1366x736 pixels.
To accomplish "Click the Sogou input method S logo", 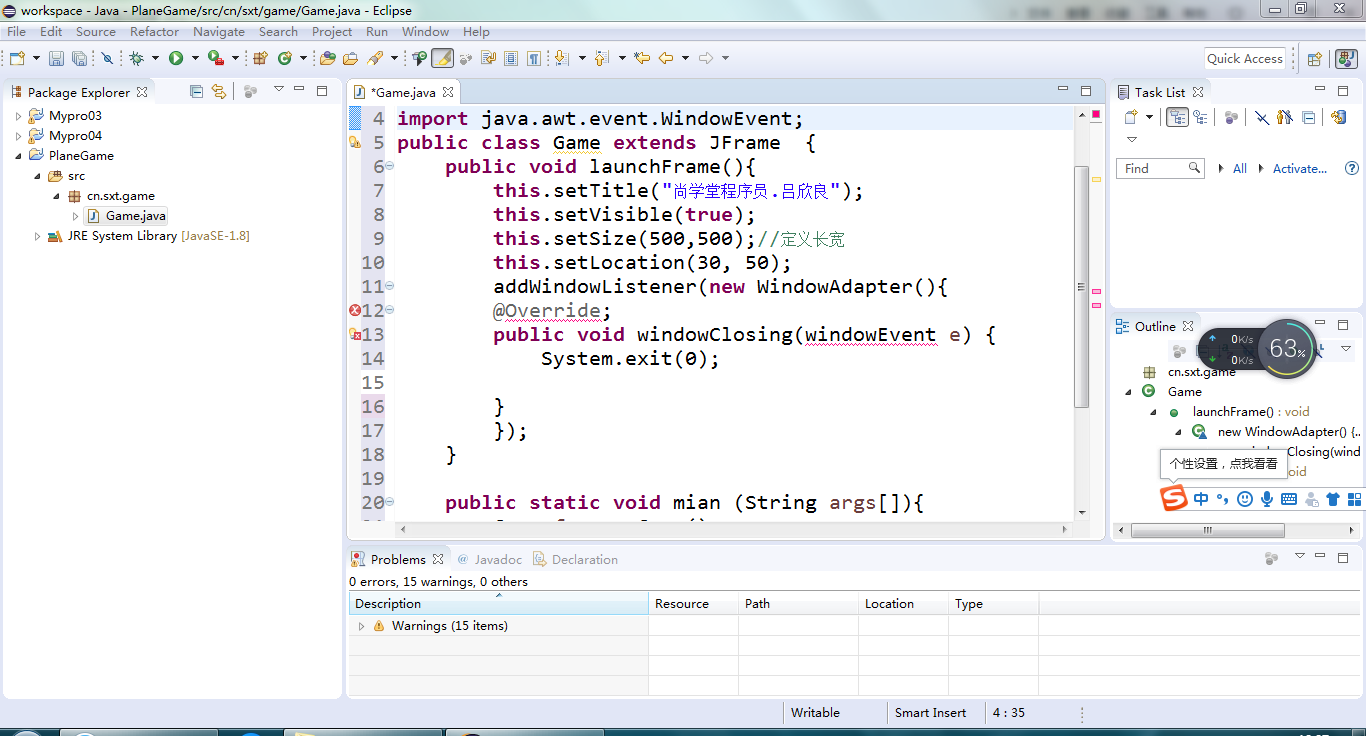I will coord(1174,498).
